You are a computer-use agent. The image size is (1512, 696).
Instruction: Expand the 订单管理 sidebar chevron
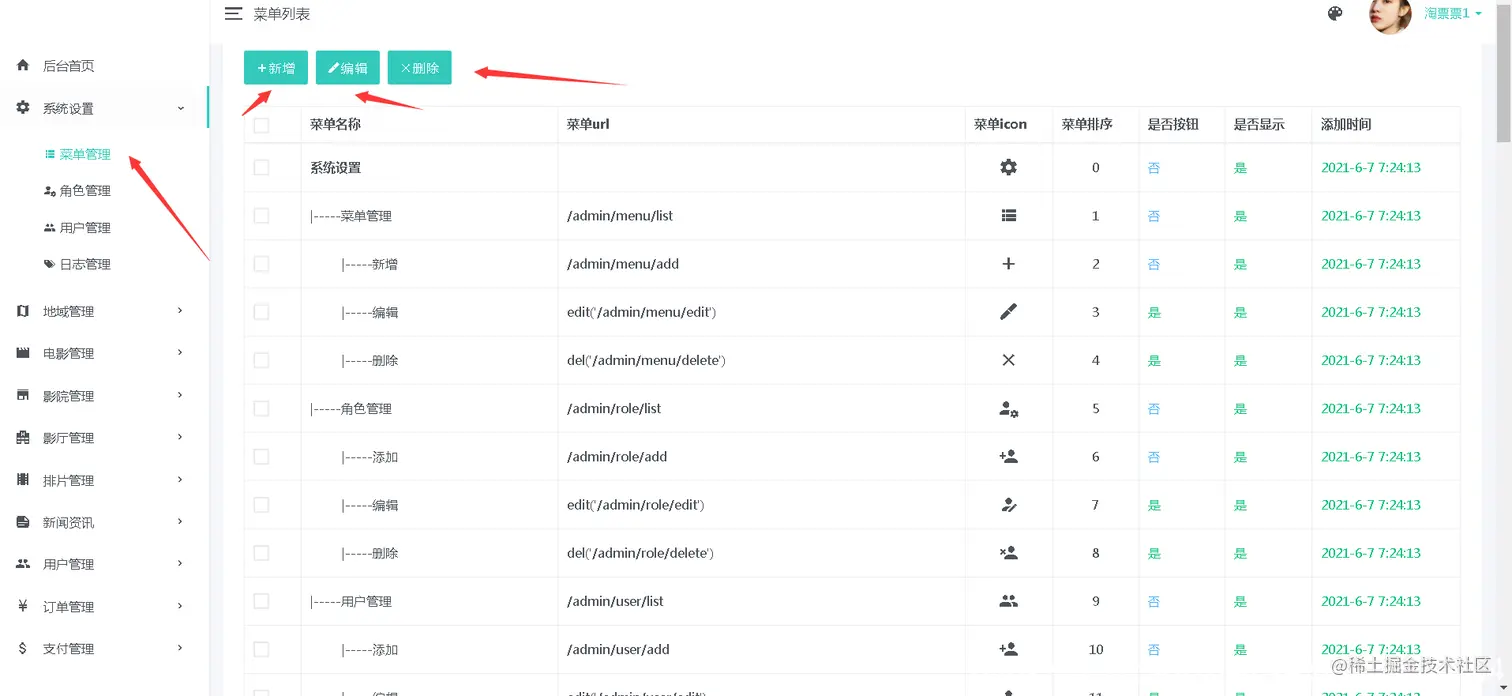click(180, 606)
